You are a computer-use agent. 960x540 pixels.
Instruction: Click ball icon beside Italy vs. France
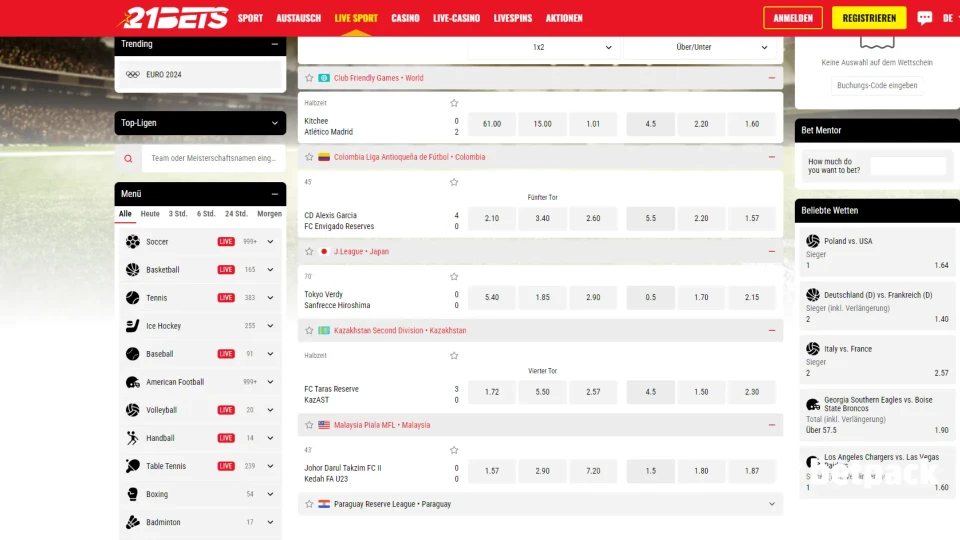(812, 348)
